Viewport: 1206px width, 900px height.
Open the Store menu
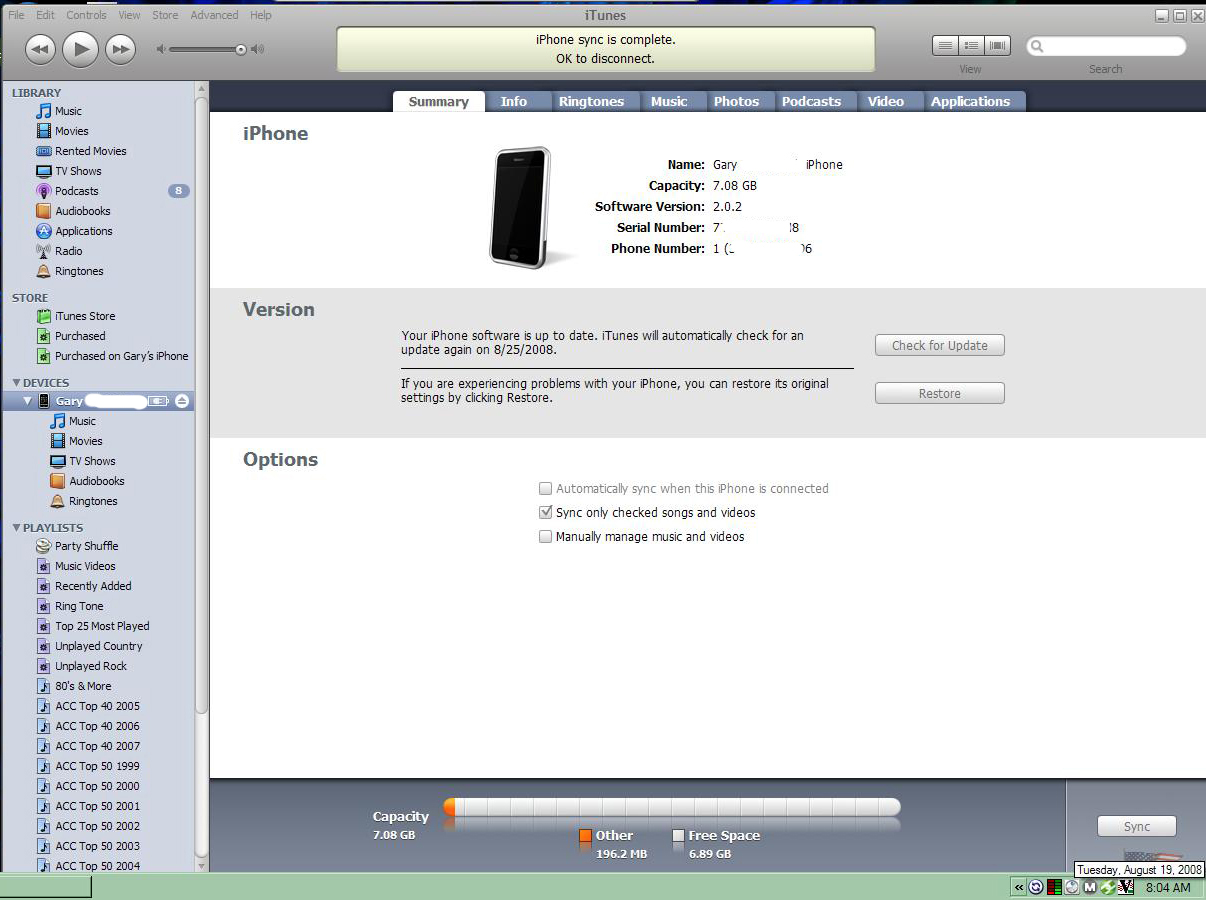coord(165,15)
